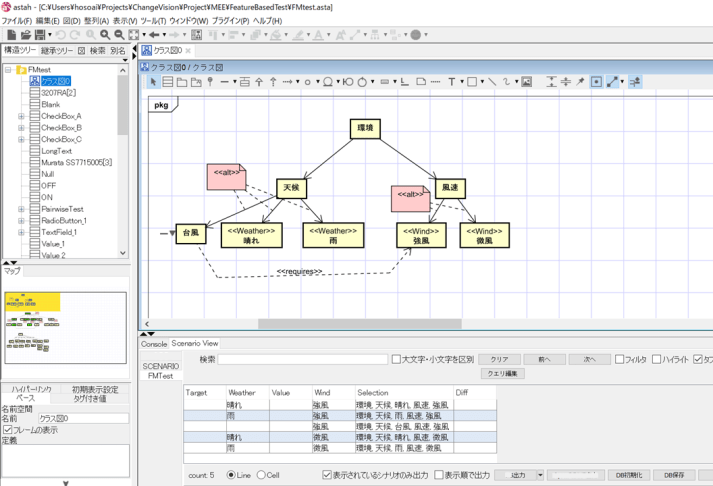
Task: Click the Open folder toolbar icon
Action: [x=25, y=35]
